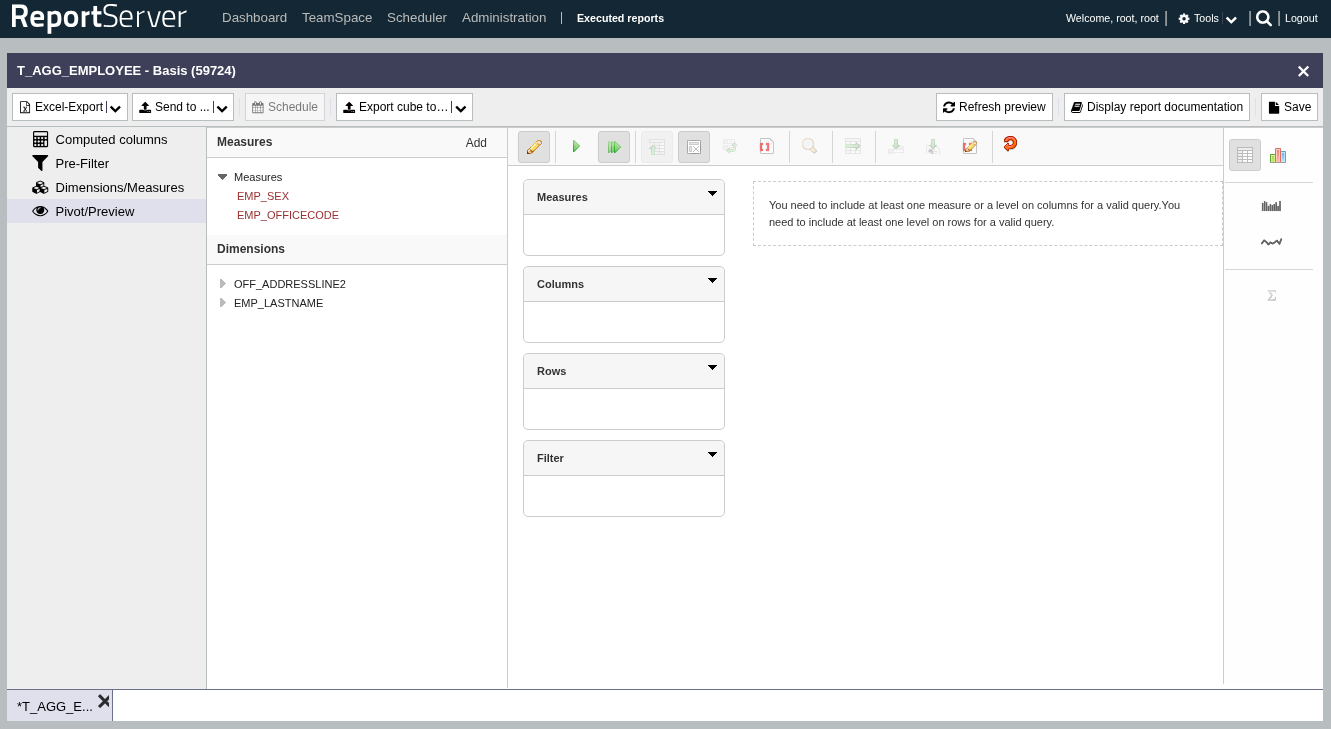
Task: Click the pencil edit query icon
Action: pyautogui.click(x=534, y=147)
